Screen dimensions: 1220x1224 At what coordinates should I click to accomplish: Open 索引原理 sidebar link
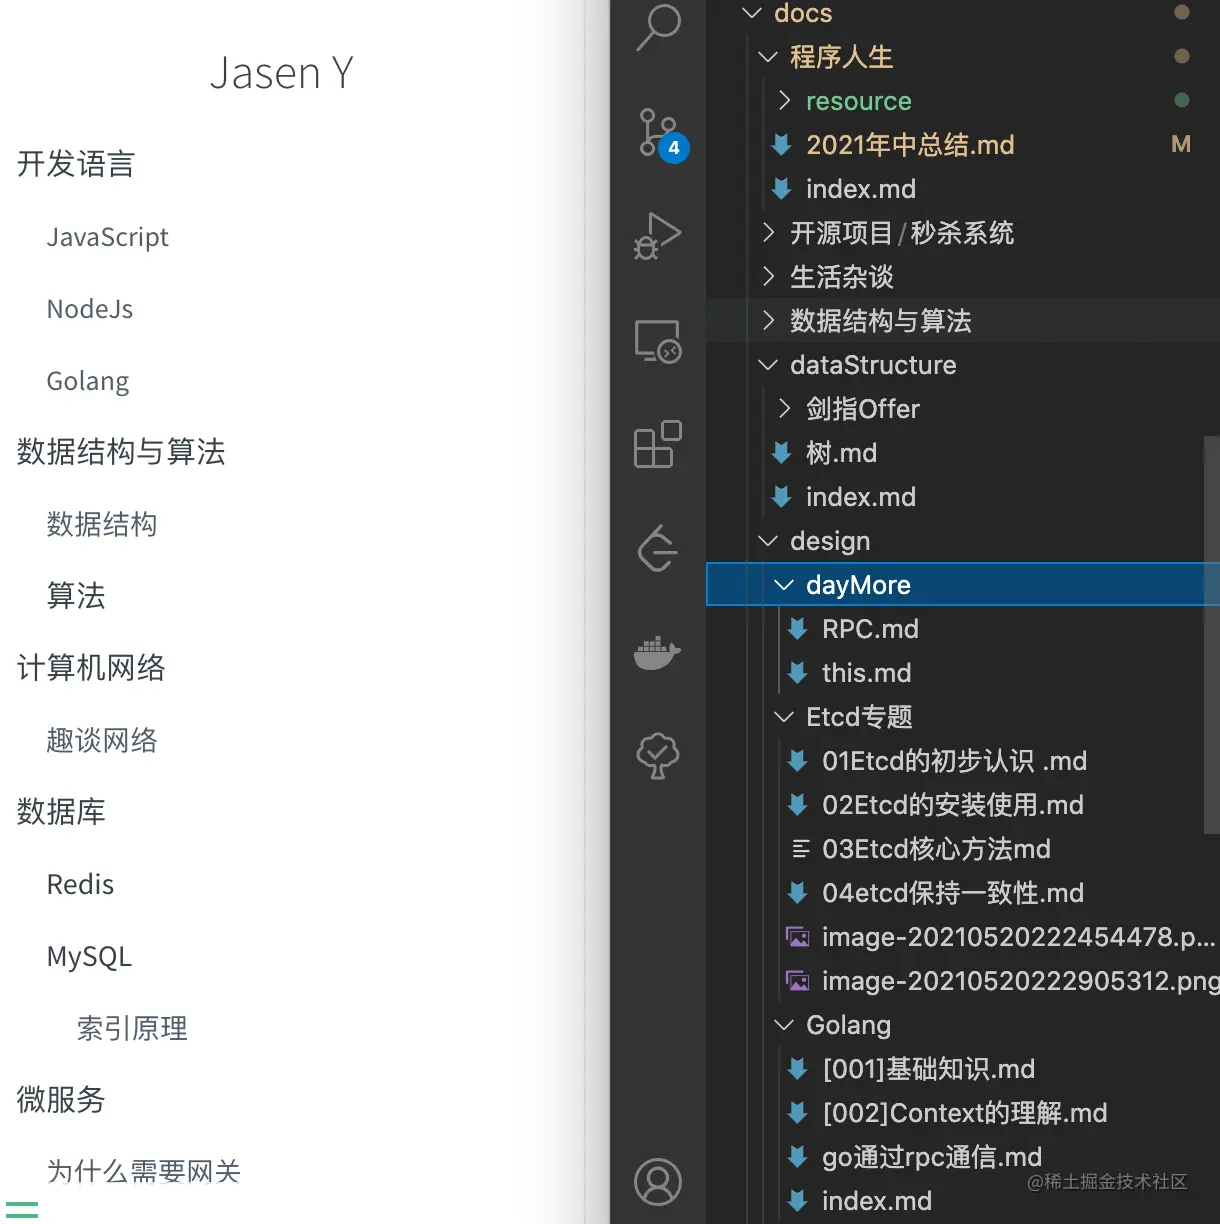point(132,1028)
